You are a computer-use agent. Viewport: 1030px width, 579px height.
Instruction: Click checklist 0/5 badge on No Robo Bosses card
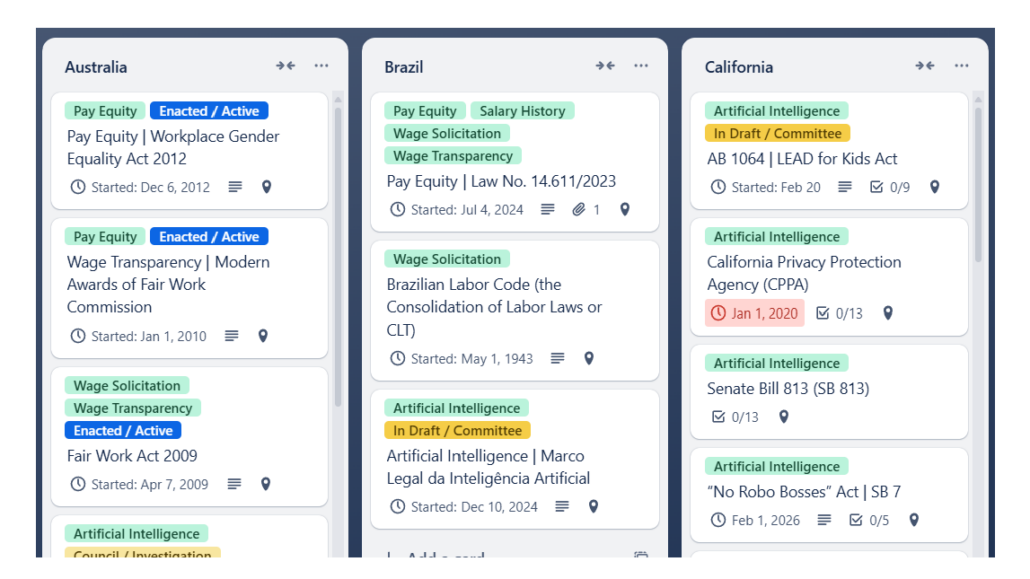(868, 520)
